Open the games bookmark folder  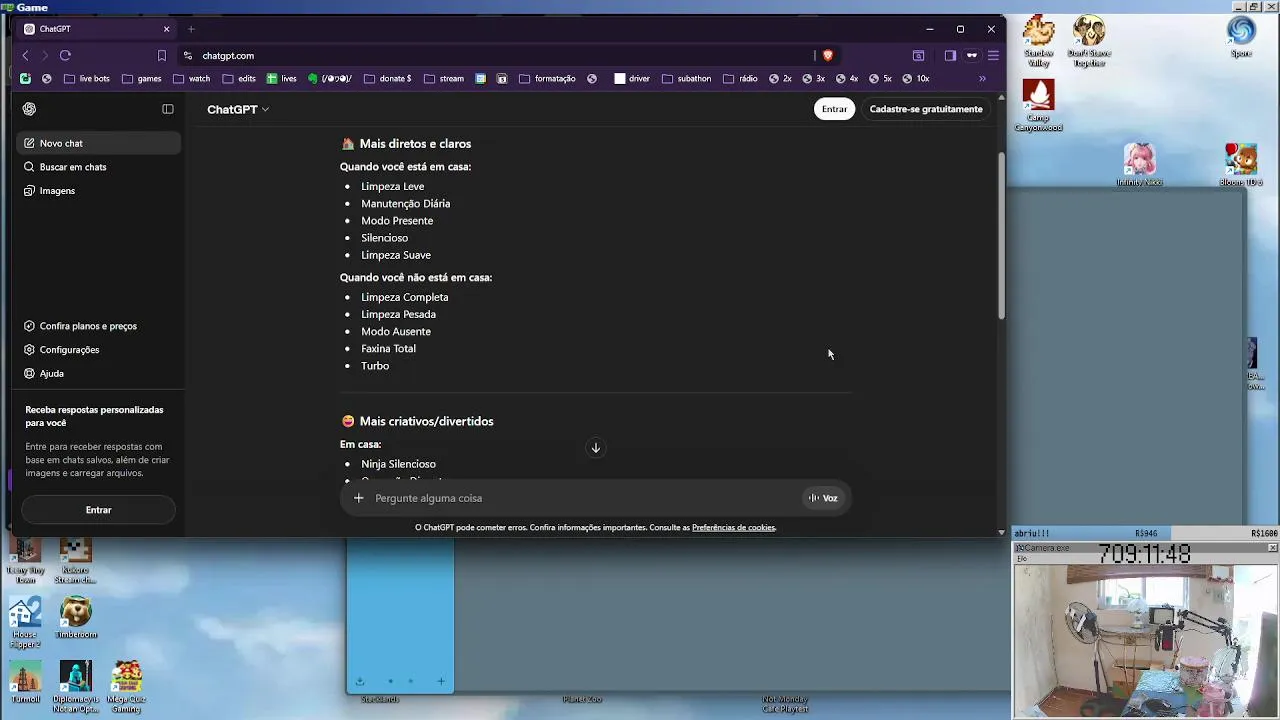[141, 79]
